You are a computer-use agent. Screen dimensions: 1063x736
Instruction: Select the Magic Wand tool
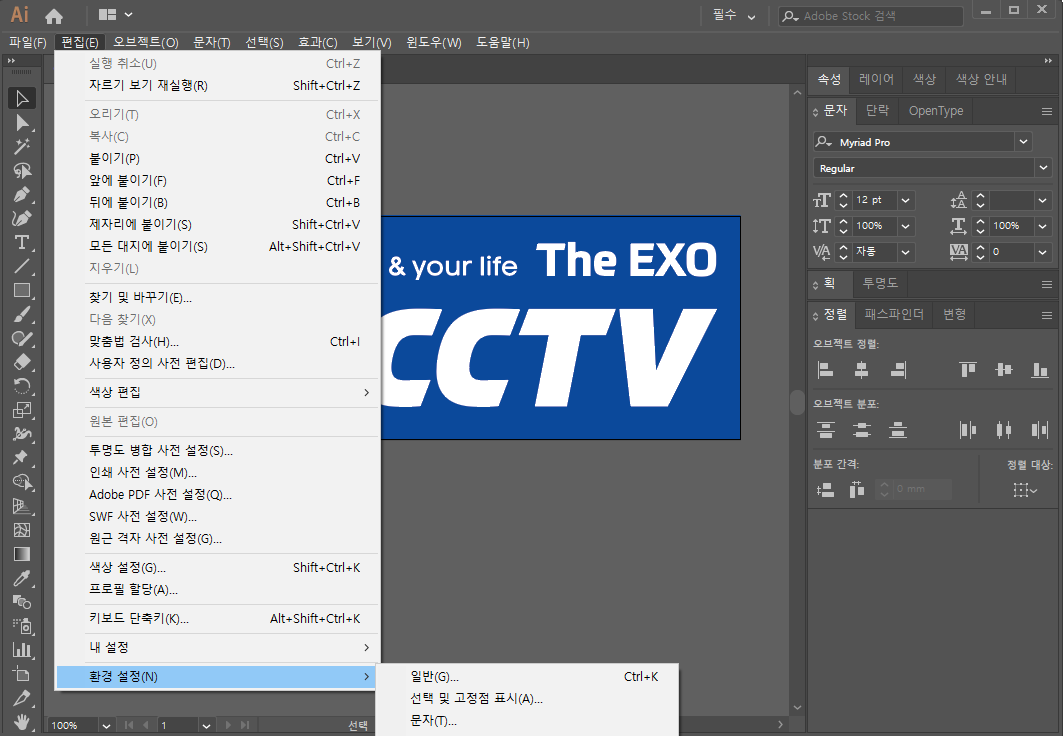pyautogui.click(x=22, y=146)
